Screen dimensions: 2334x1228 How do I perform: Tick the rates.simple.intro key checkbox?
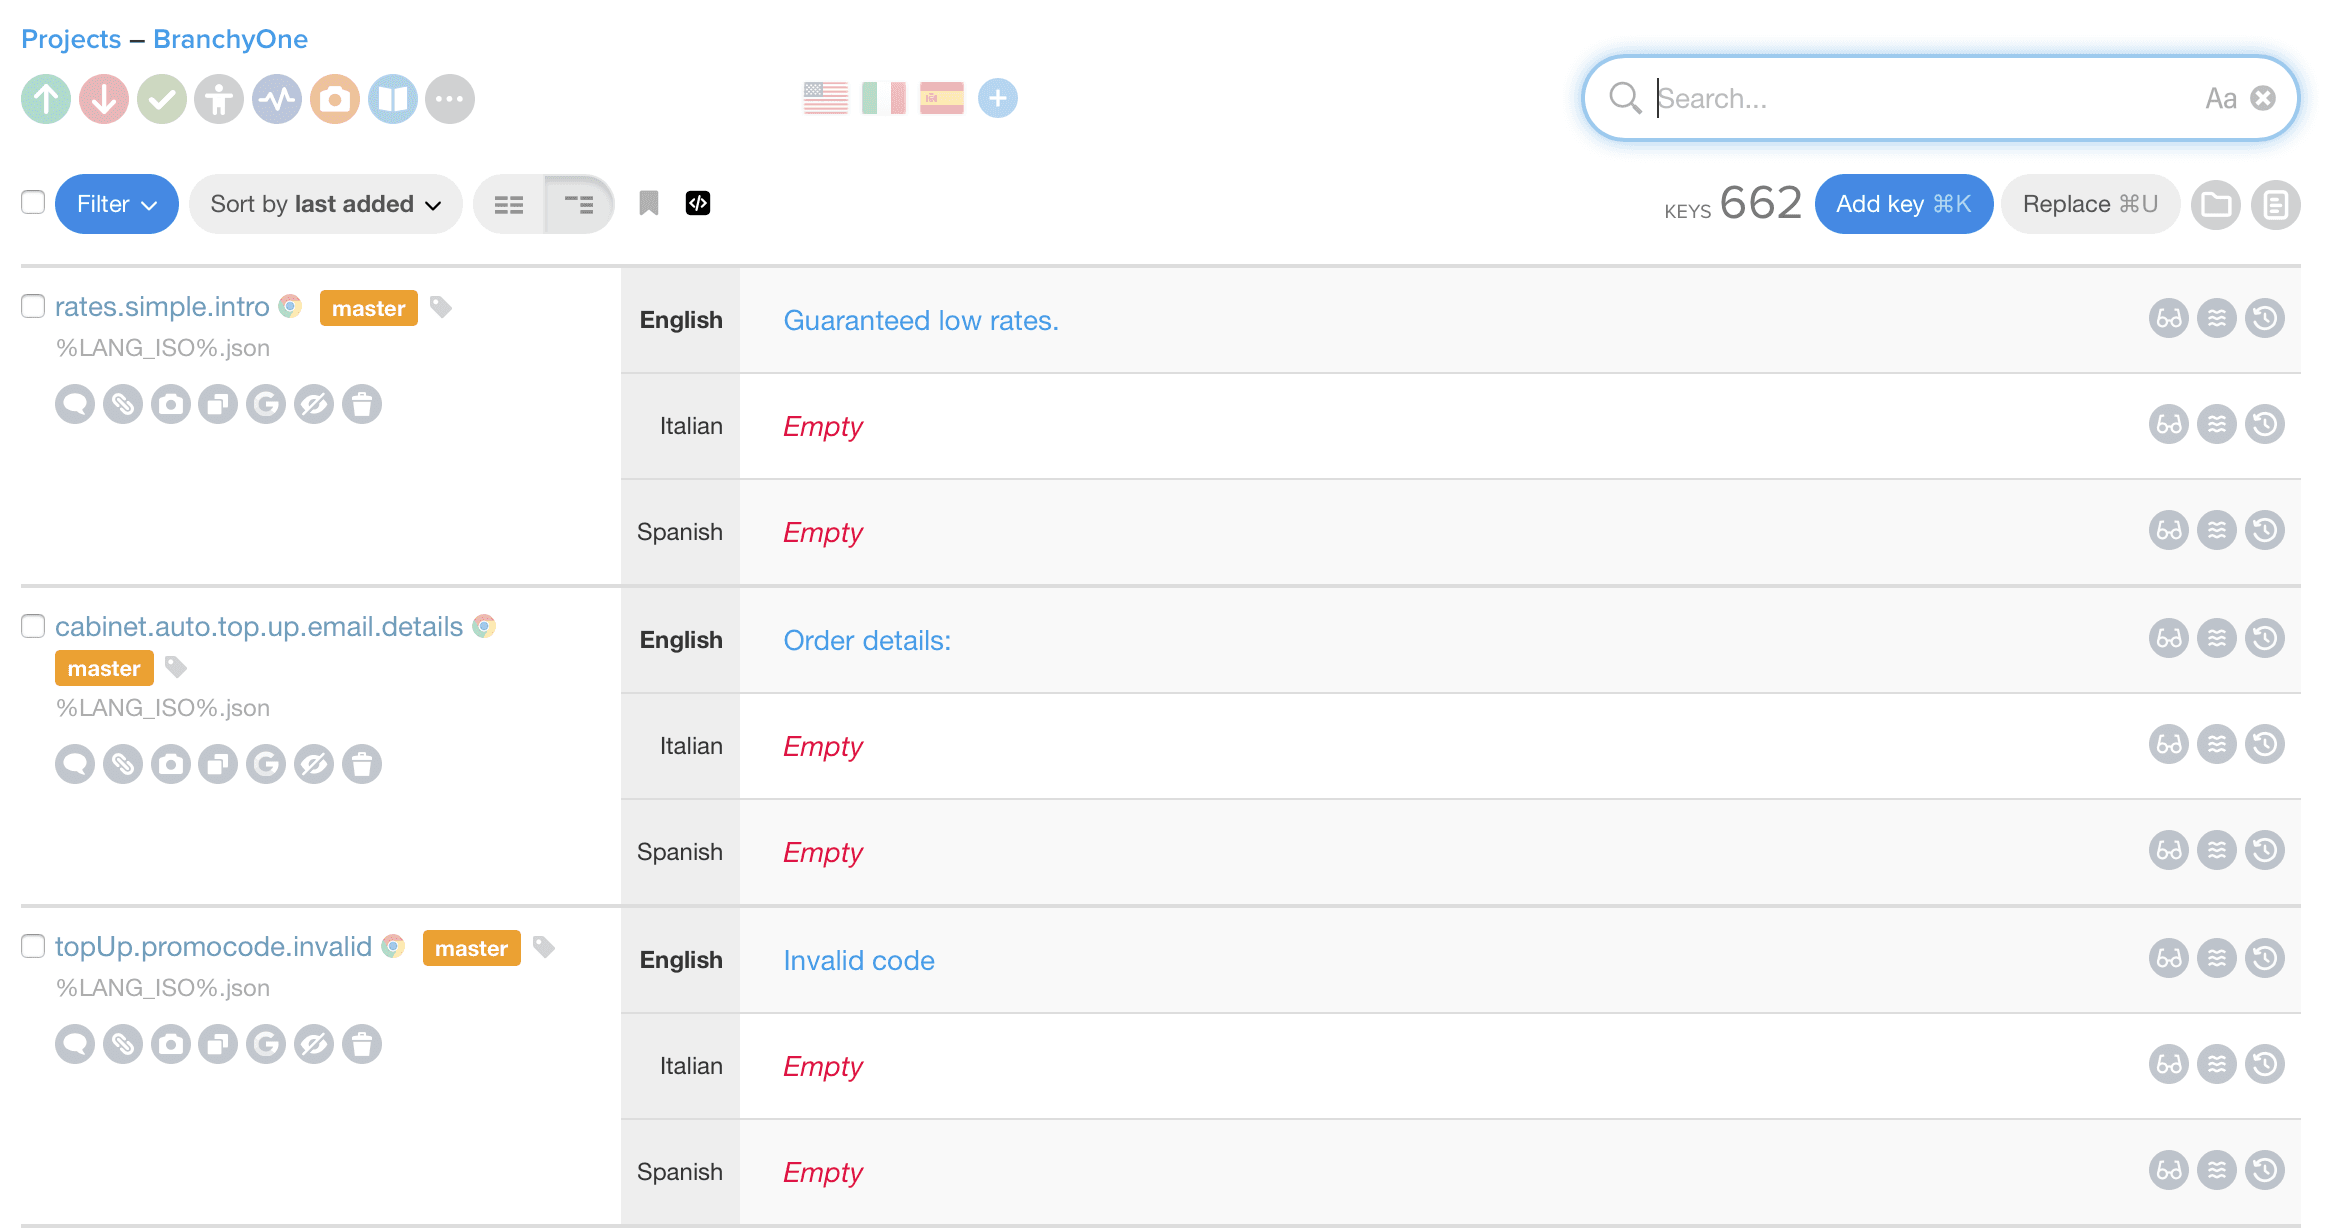(33, 306)
